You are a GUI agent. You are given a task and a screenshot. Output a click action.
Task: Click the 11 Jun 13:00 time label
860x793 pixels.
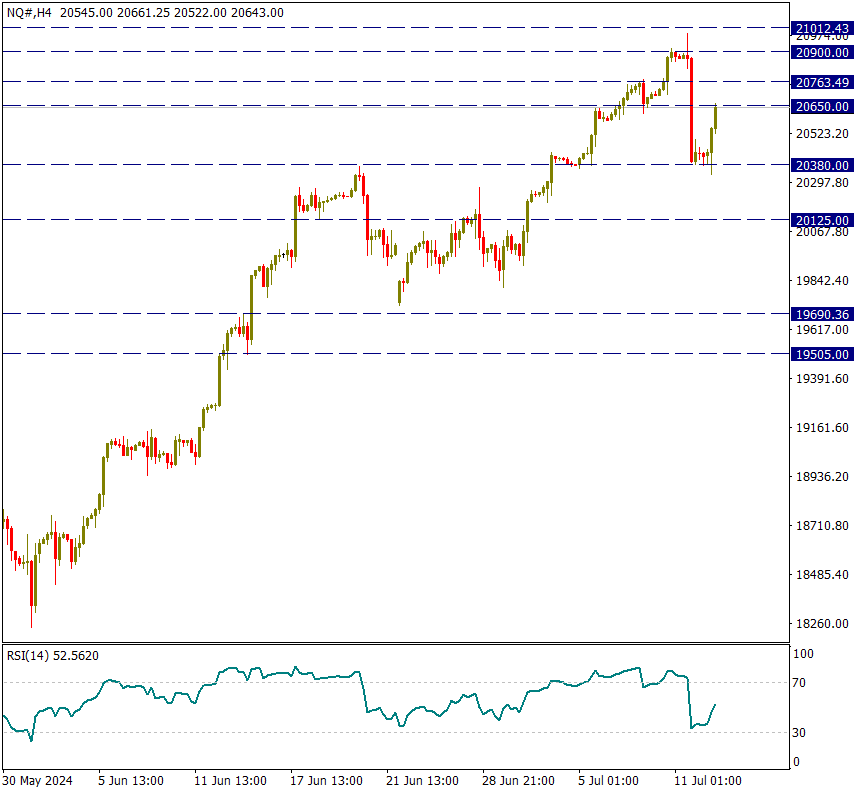(230, 780)
